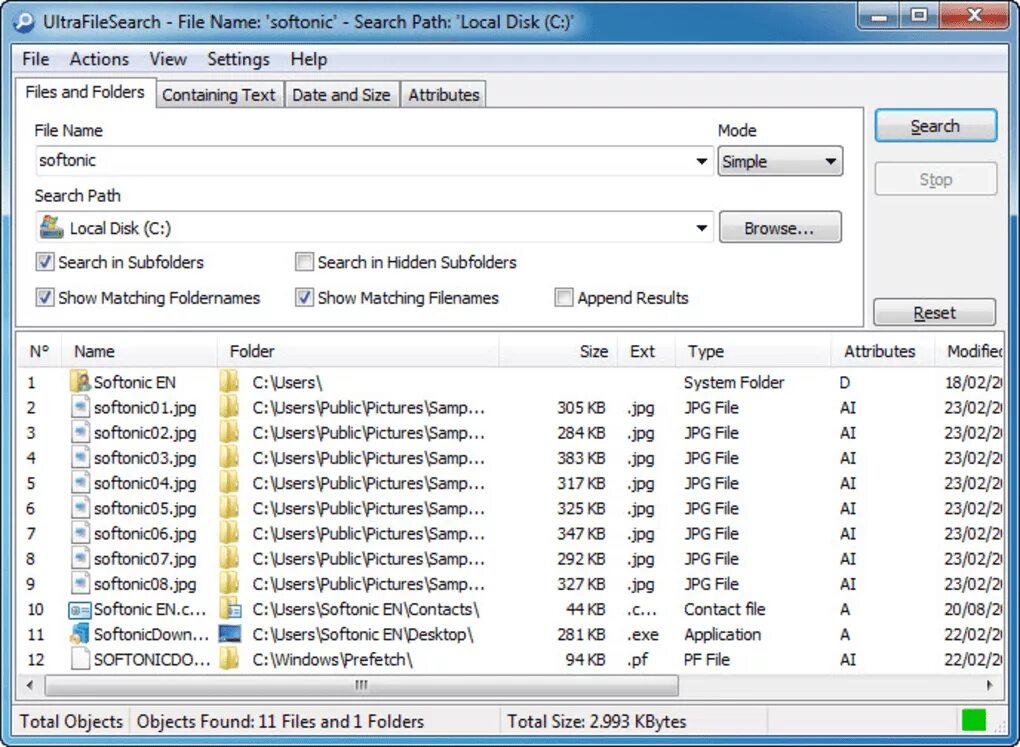Click the Stop button
This screenshot has height=747, width=1020.
point(935,179)
